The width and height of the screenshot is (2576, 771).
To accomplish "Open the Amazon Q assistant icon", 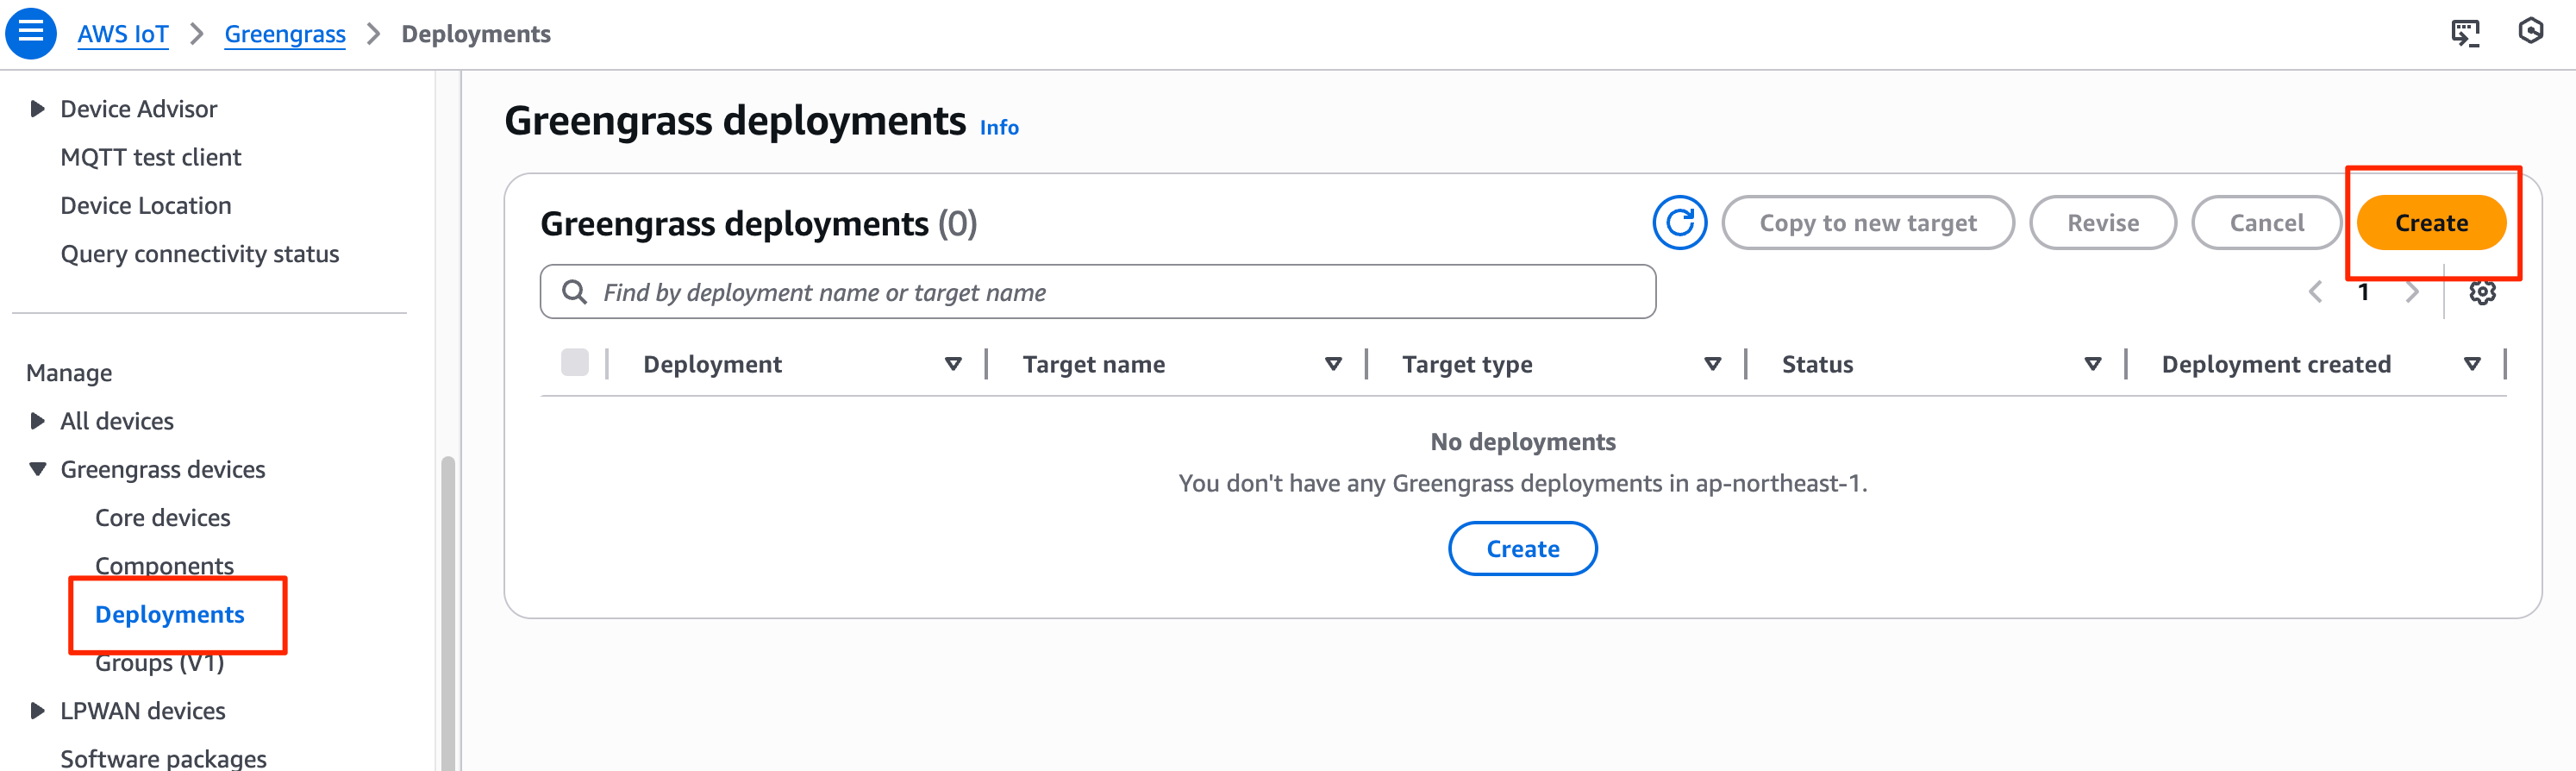I will pyautogui.click(x=2530, y=33).
